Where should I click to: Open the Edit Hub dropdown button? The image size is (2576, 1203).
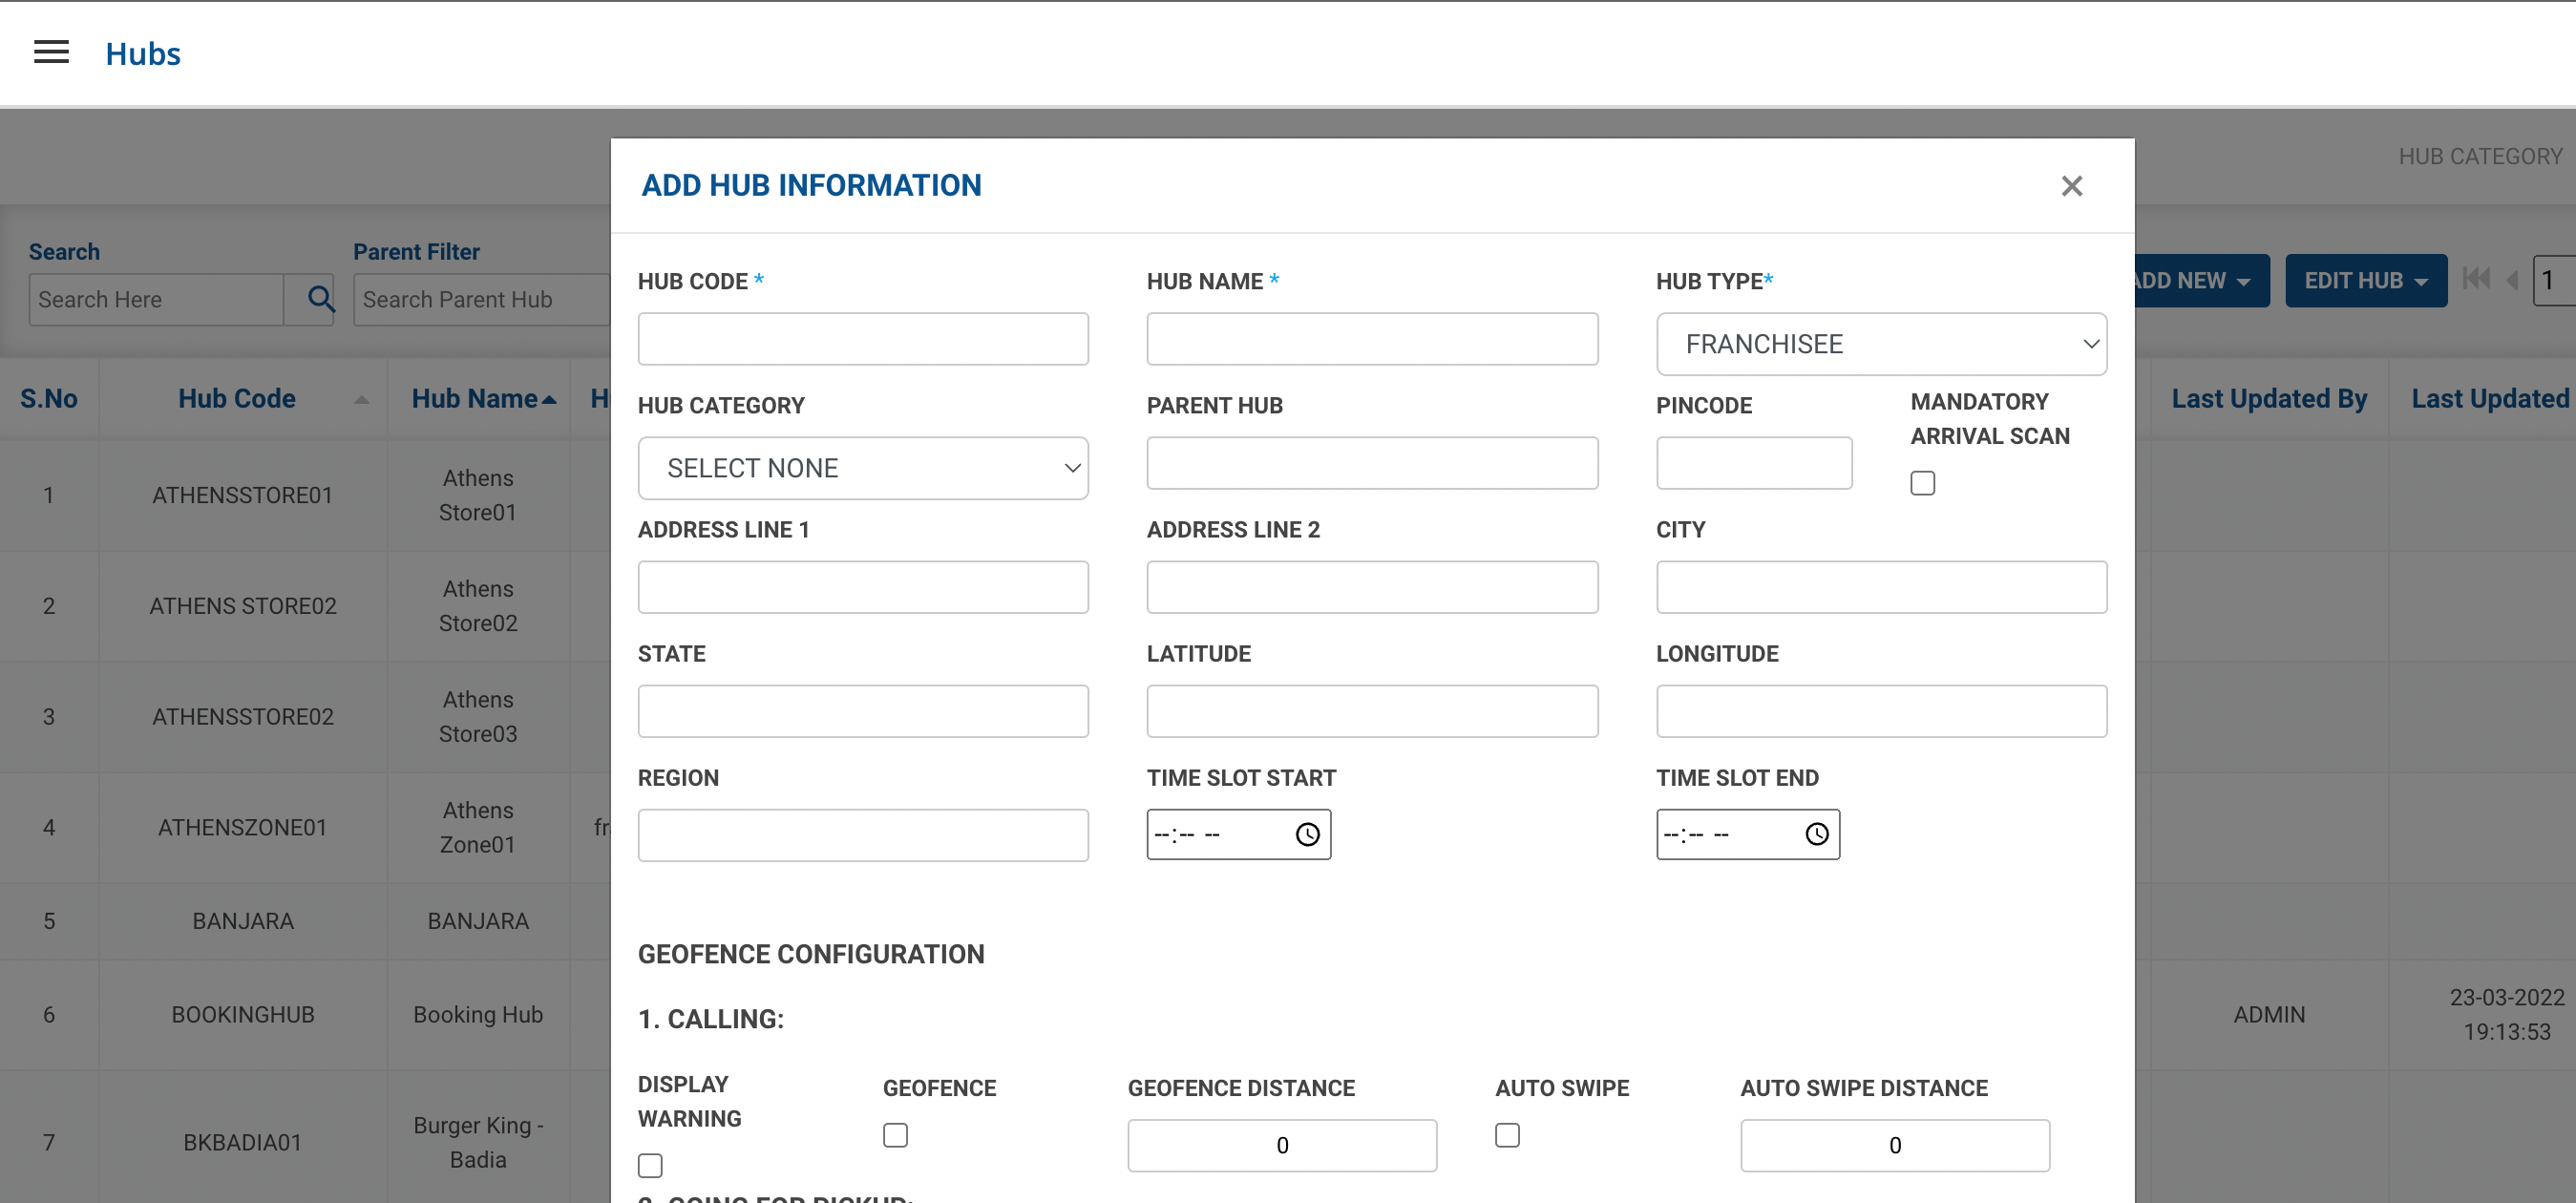tap(2365, 281)
